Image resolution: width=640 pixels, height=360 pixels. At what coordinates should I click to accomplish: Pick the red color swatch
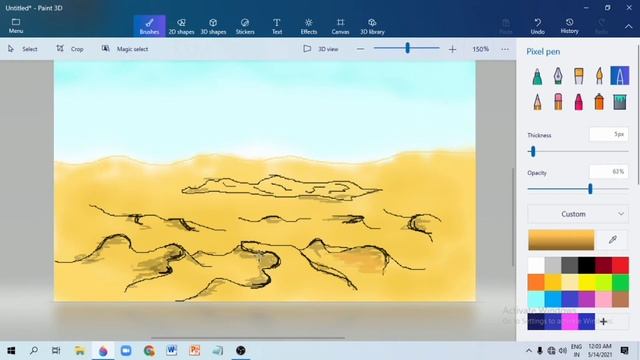click(620, 265)
